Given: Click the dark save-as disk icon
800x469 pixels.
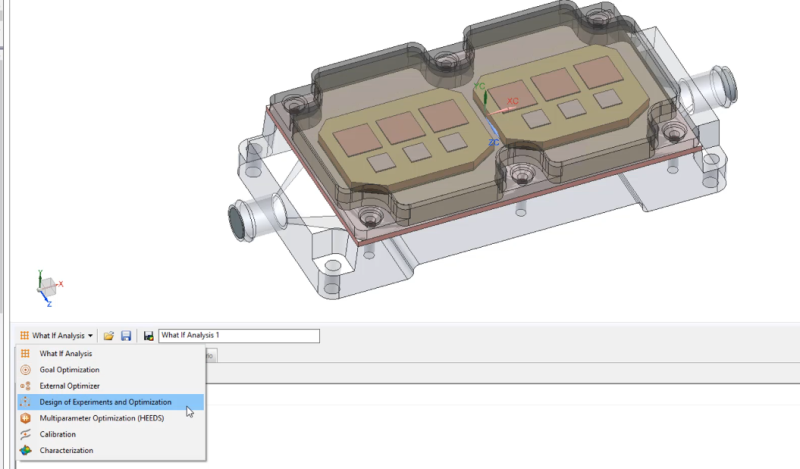Looking at the screenshot, I should point(148,336).
